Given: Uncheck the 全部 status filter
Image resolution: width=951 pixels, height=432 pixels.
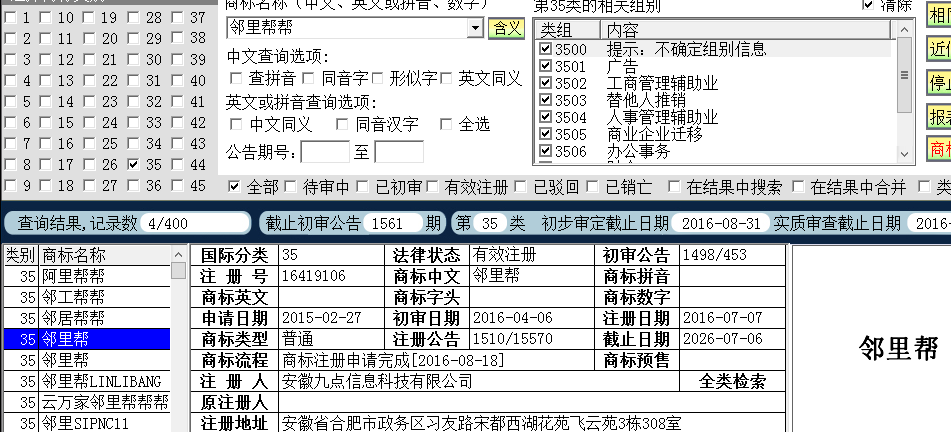Looking at the screenshot, I should pyautogui.click(x=234, y=186).
